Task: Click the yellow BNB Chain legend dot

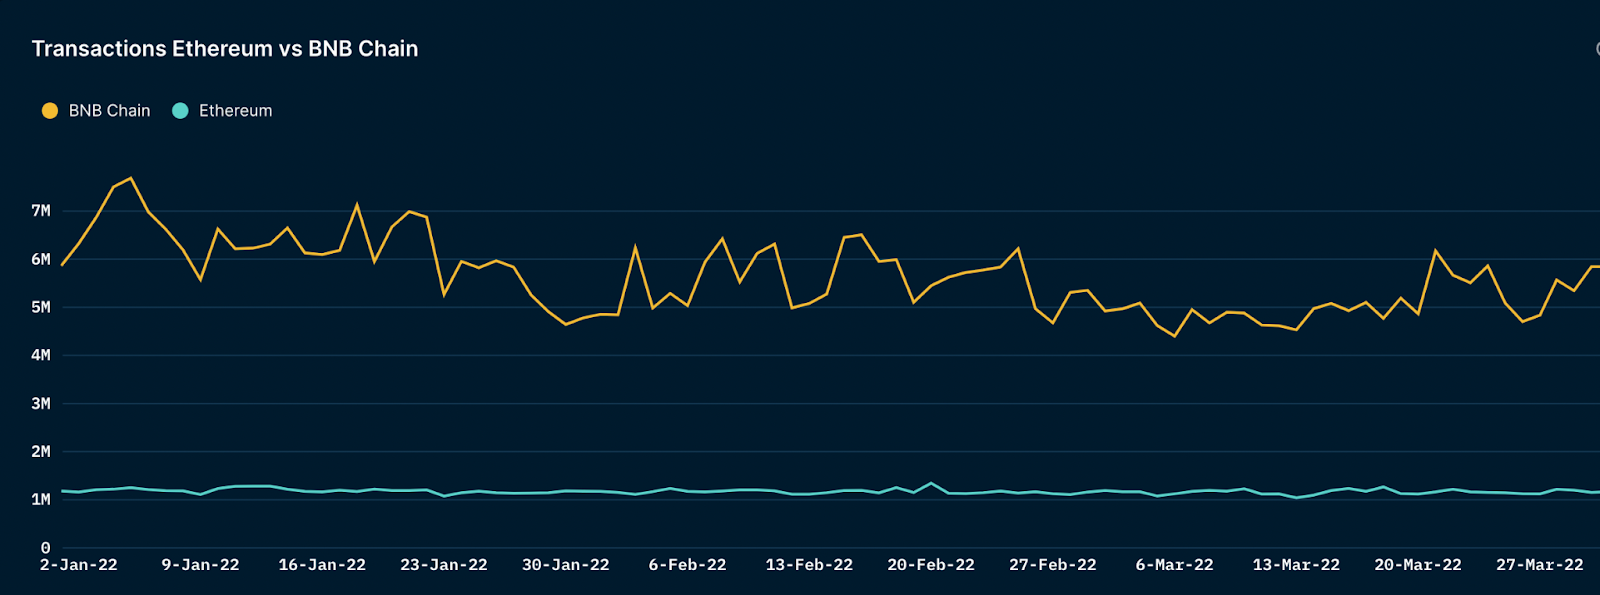Action: pos(50,111)
